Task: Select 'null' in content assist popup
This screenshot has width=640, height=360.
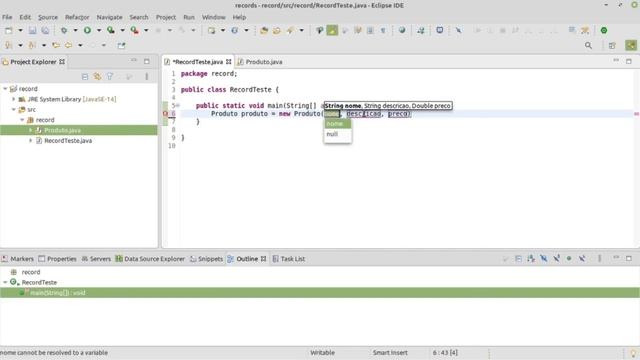Action: coord(338,134)
